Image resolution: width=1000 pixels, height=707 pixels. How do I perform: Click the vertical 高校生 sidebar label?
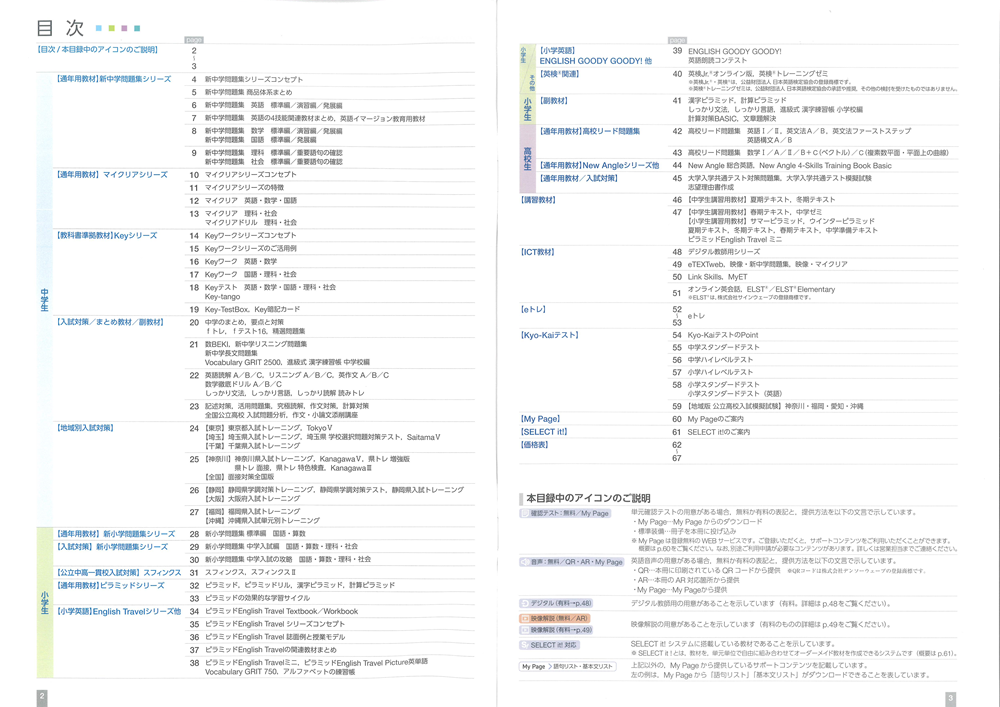tap(527, 159)
